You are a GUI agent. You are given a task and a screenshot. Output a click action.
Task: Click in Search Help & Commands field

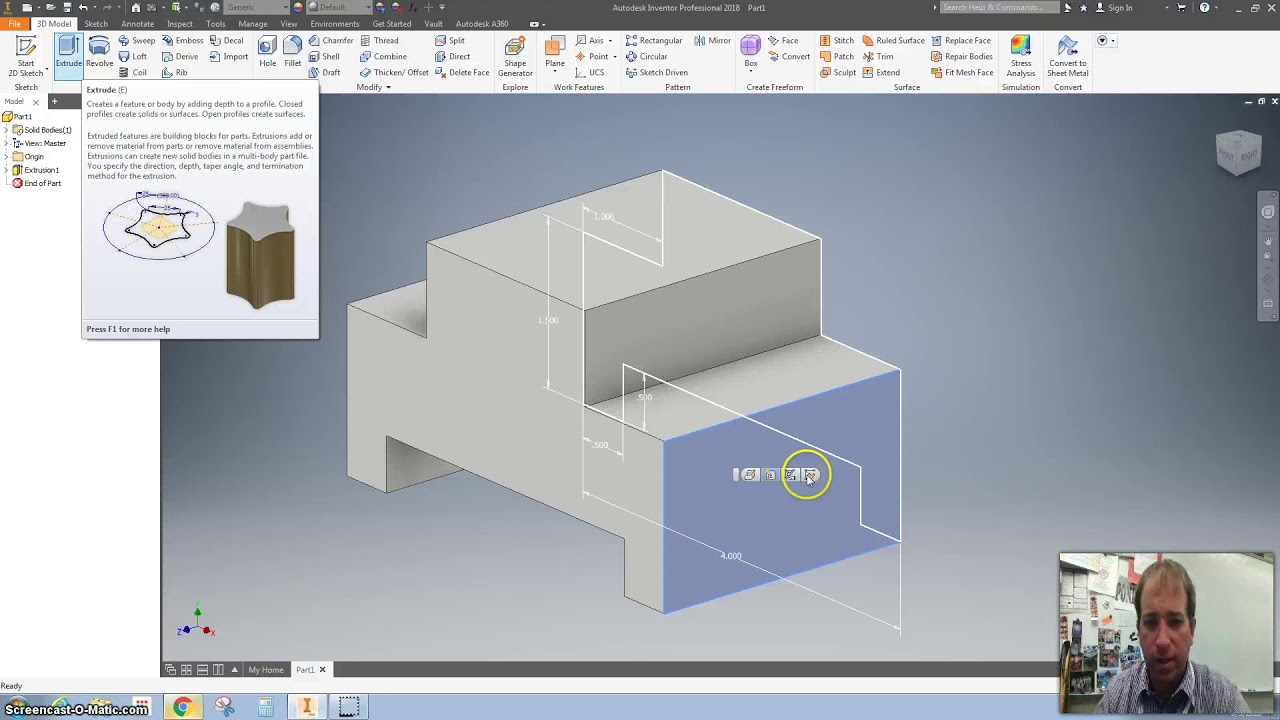pyautogui.click(x=997, y=7)
